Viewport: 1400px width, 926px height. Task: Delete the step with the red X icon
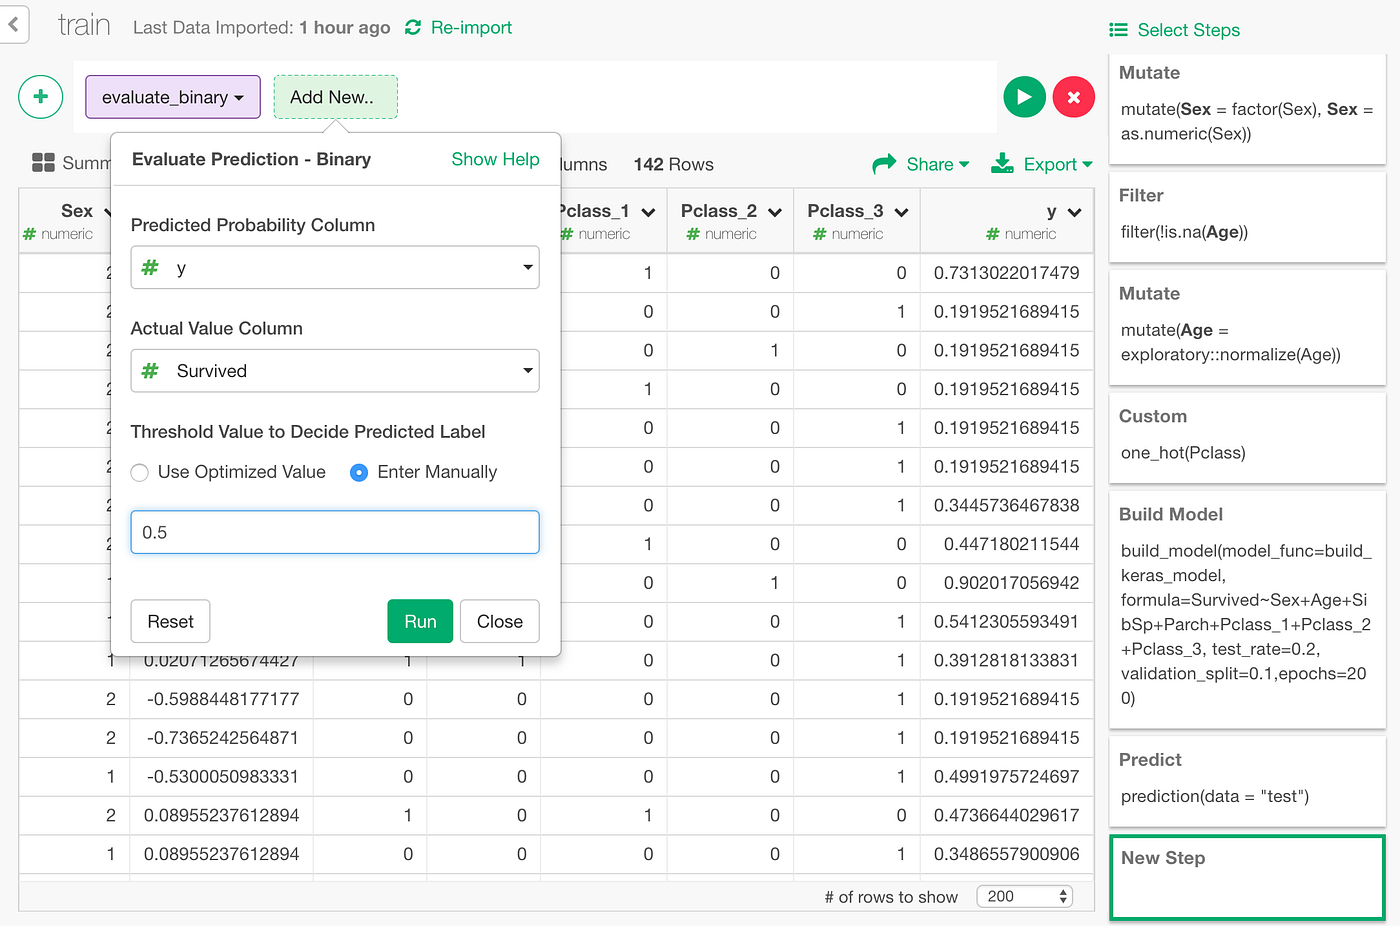pyautogui.click(x=1074, y=97)
